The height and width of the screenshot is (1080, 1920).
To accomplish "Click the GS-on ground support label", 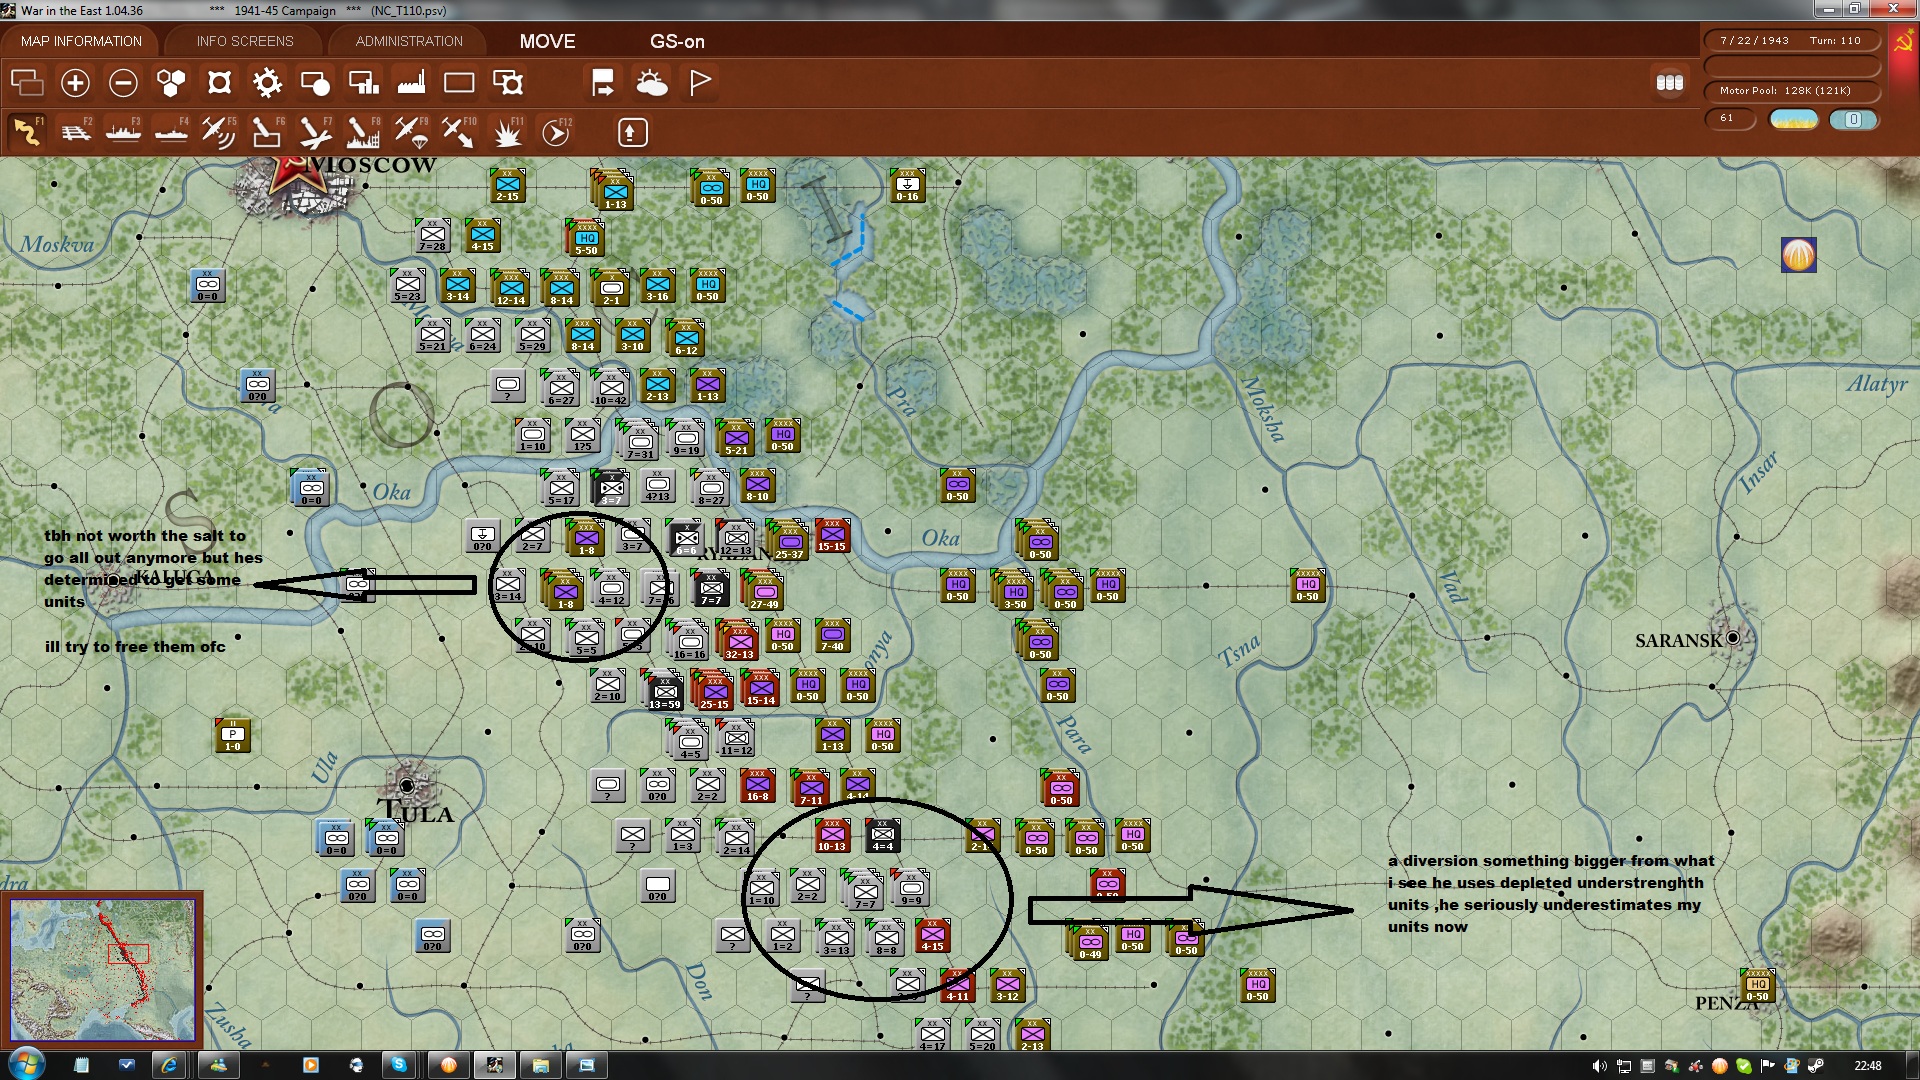I will coord(677,41).
